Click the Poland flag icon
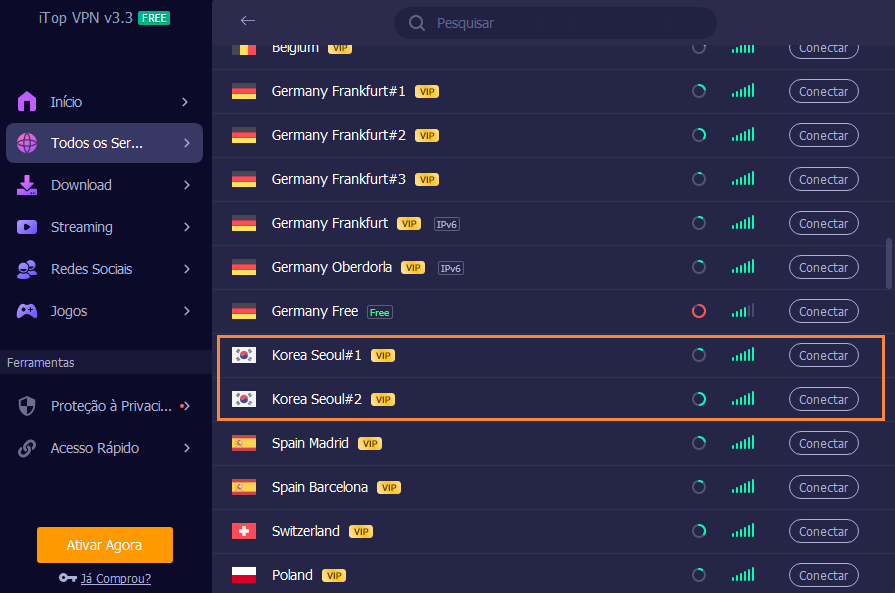 click(244, 575)
